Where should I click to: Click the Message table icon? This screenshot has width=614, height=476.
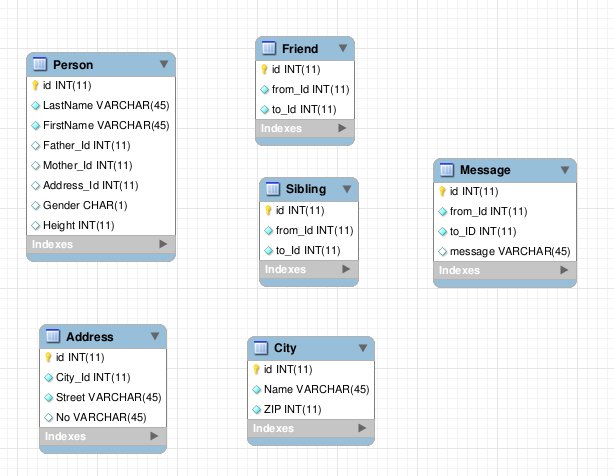coord(447,169)
